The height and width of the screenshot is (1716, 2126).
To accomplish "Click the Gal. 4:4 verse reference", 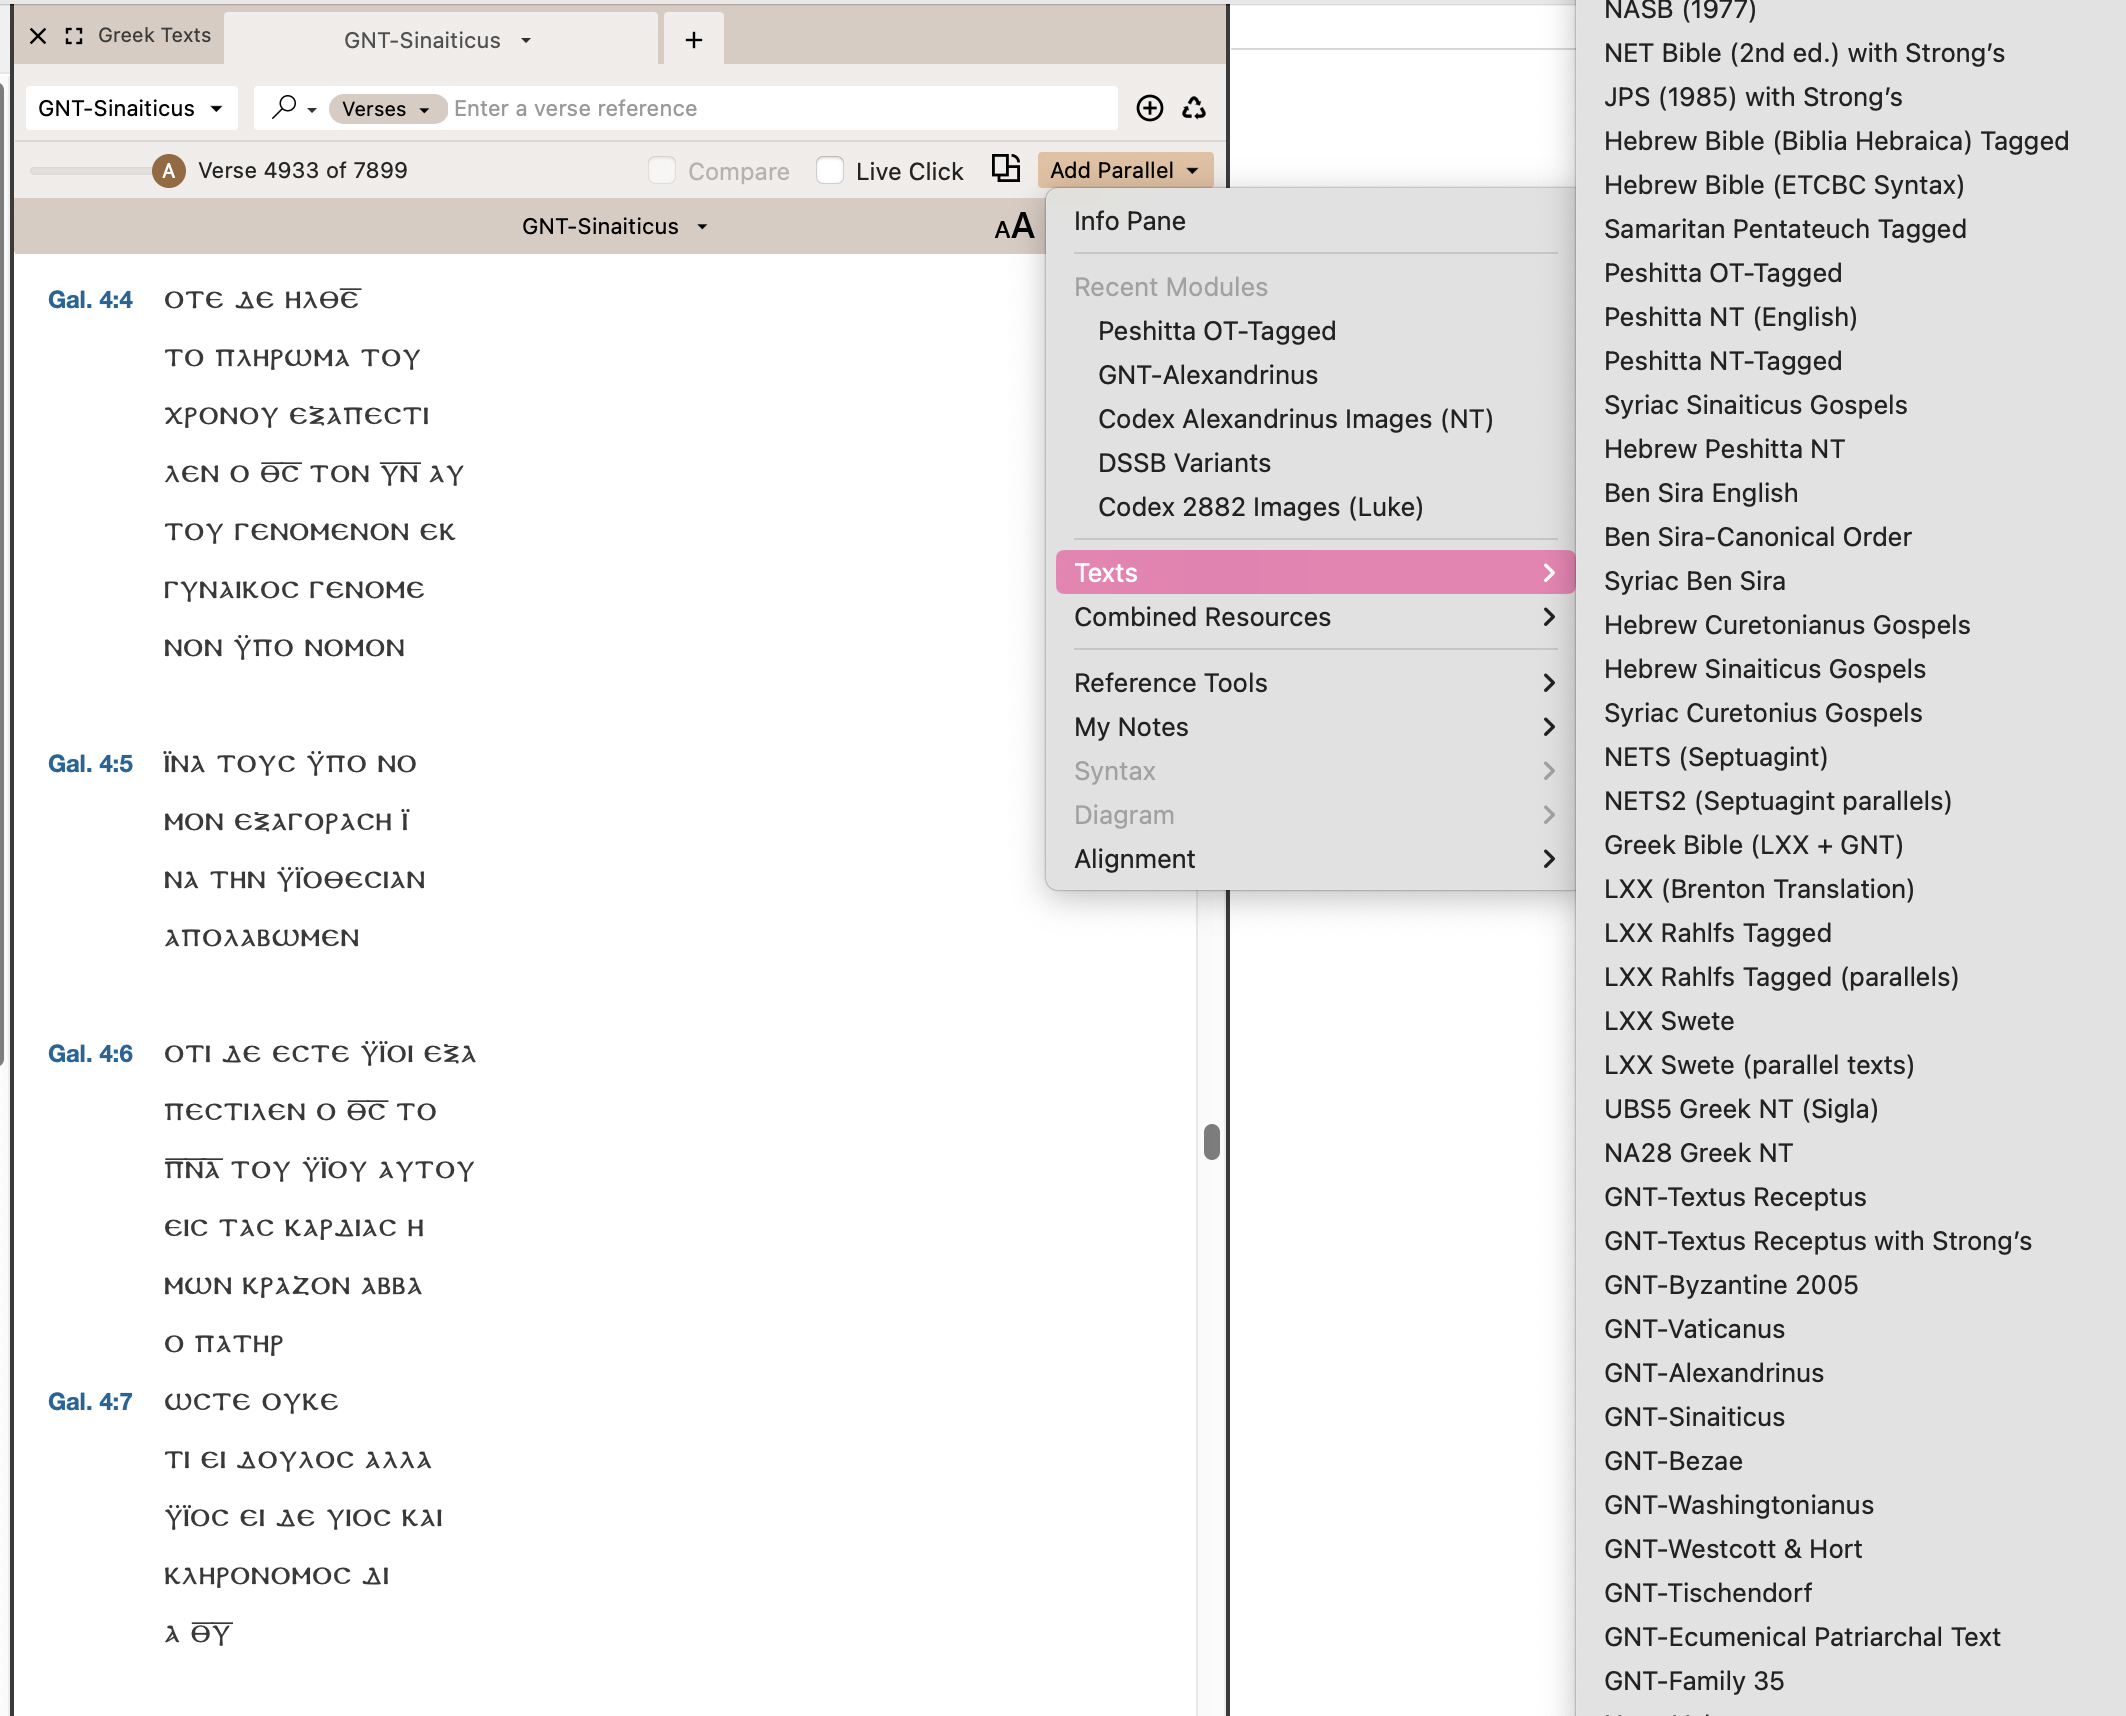I will pyautogui.click(x=90, y=300).
